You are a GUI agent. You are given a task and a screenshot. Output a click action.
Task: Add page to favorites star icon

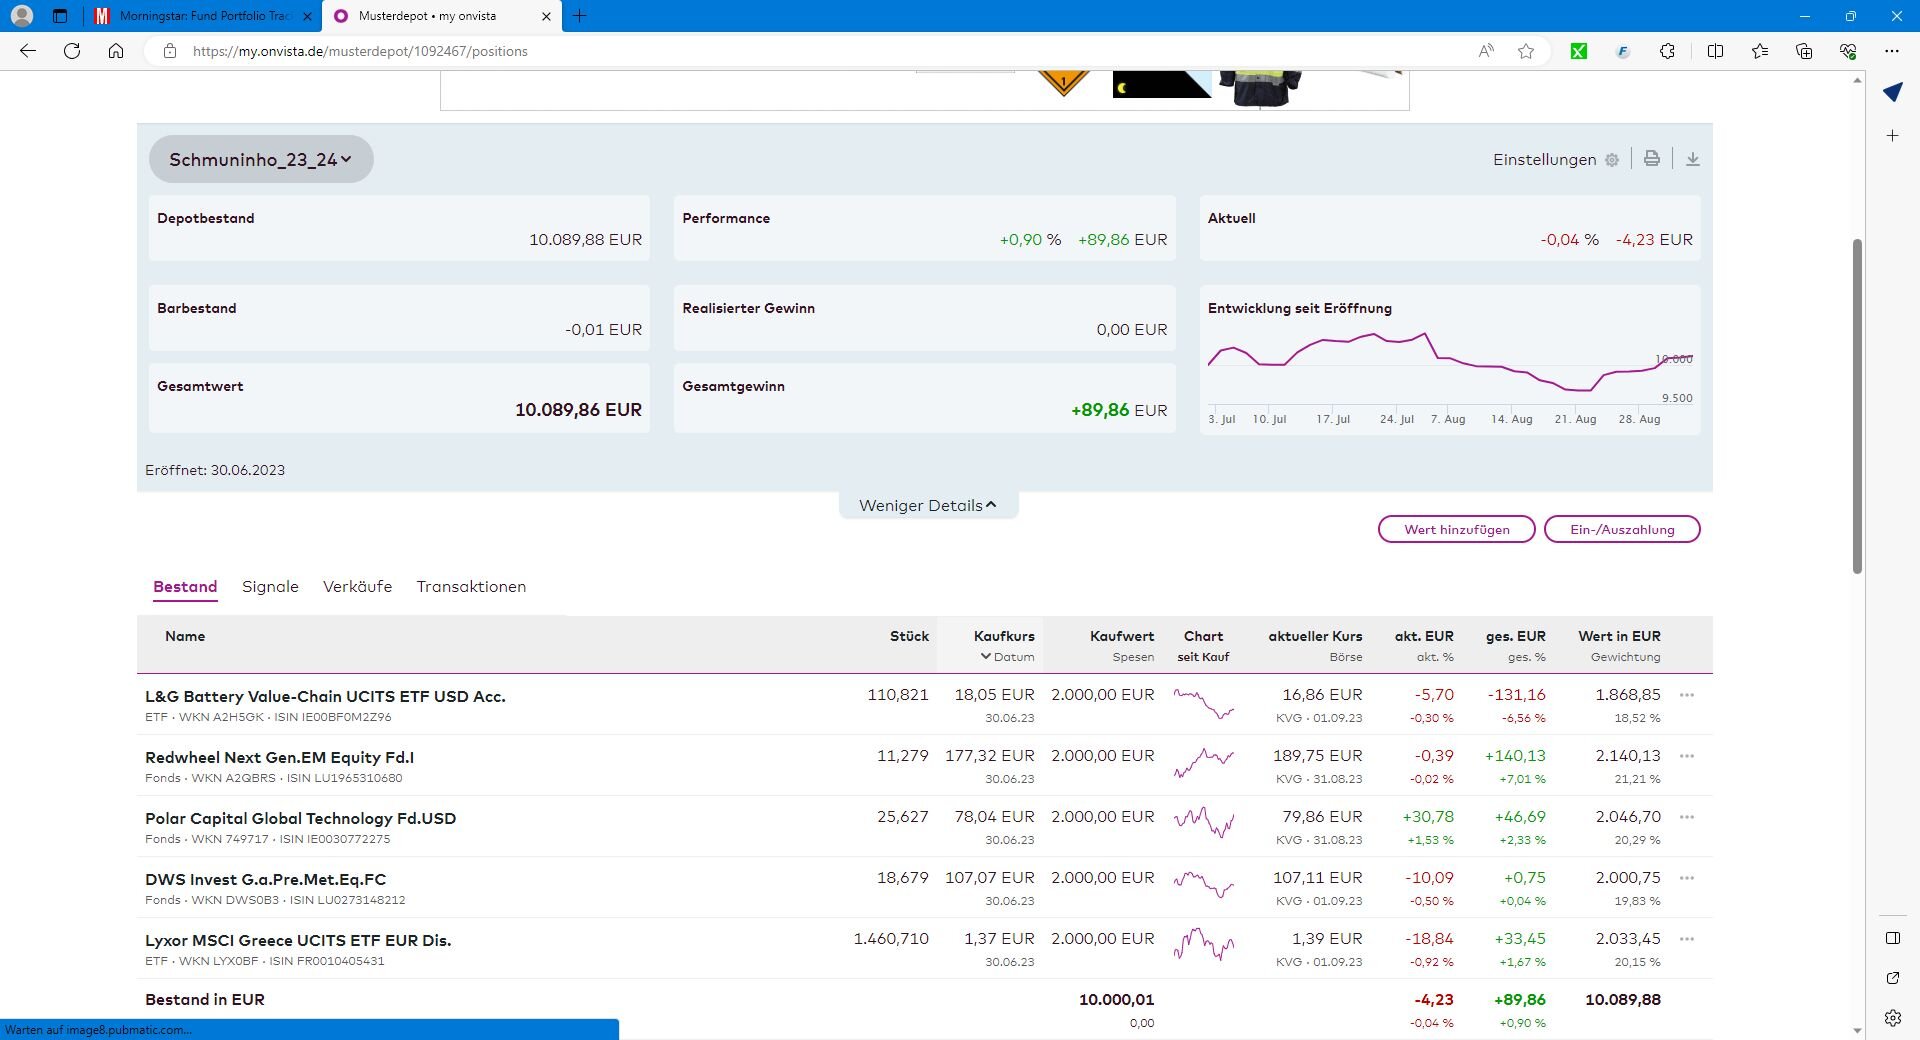[x=1525, y=51]
